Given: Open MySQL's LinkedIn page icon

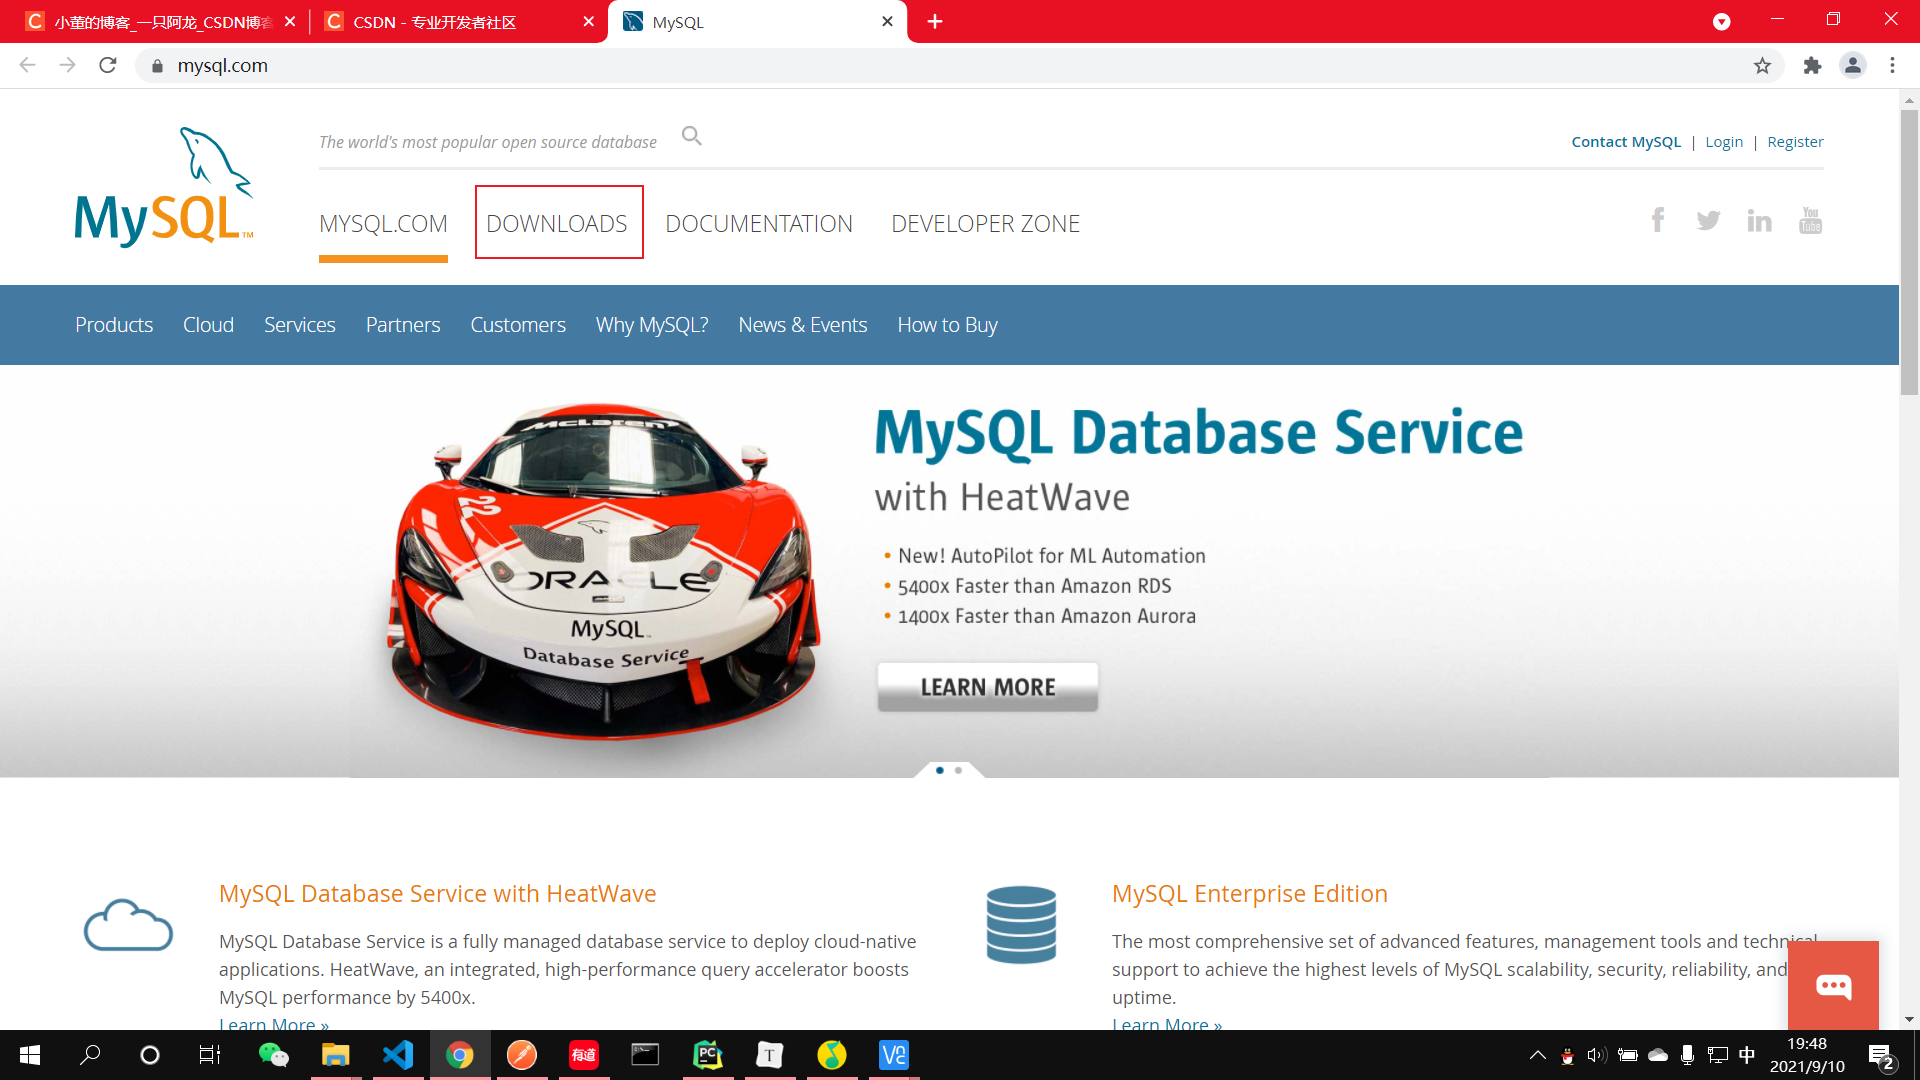Looking at the screenshot, I should tap(1759, 220).
